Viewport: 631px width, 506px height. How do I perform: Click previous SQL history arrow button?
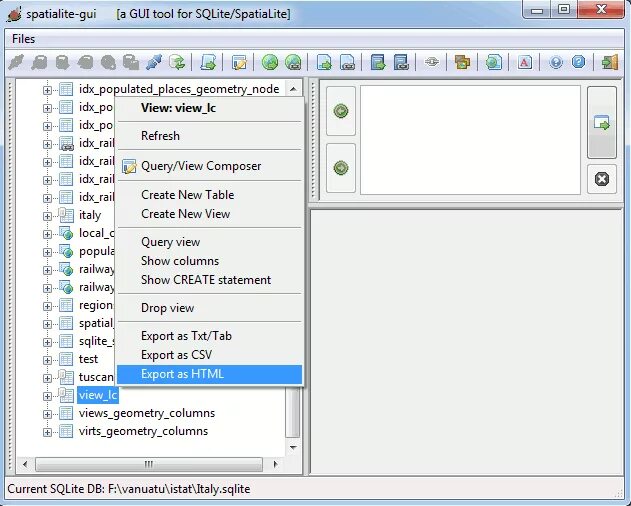(341, 111)
